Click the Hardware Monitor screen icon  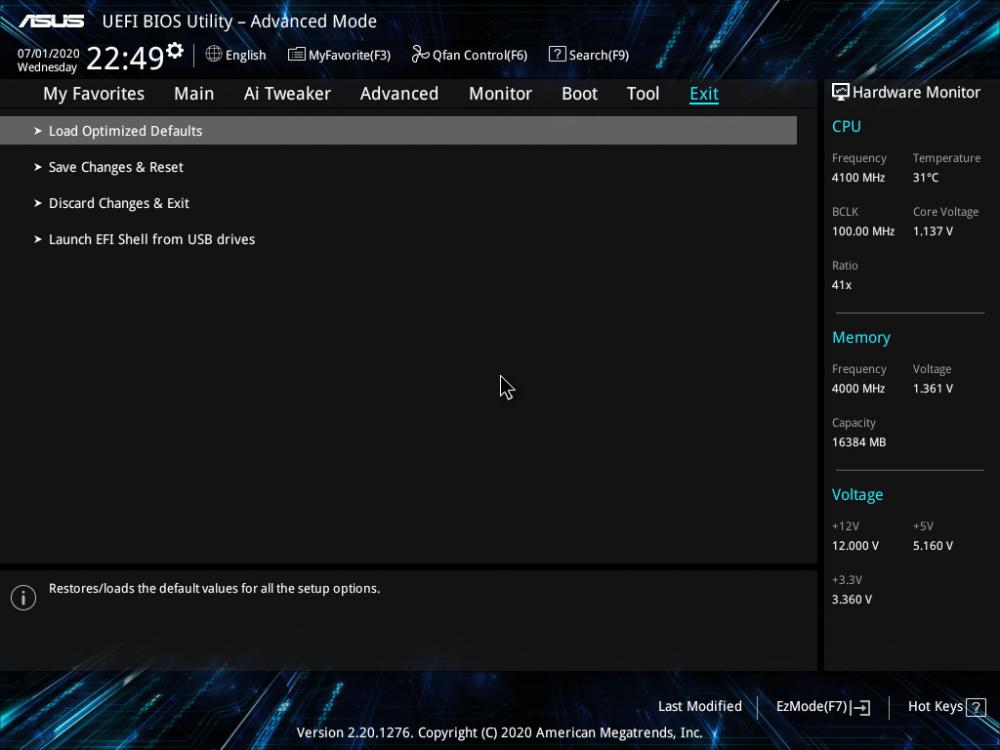(840, 92)
